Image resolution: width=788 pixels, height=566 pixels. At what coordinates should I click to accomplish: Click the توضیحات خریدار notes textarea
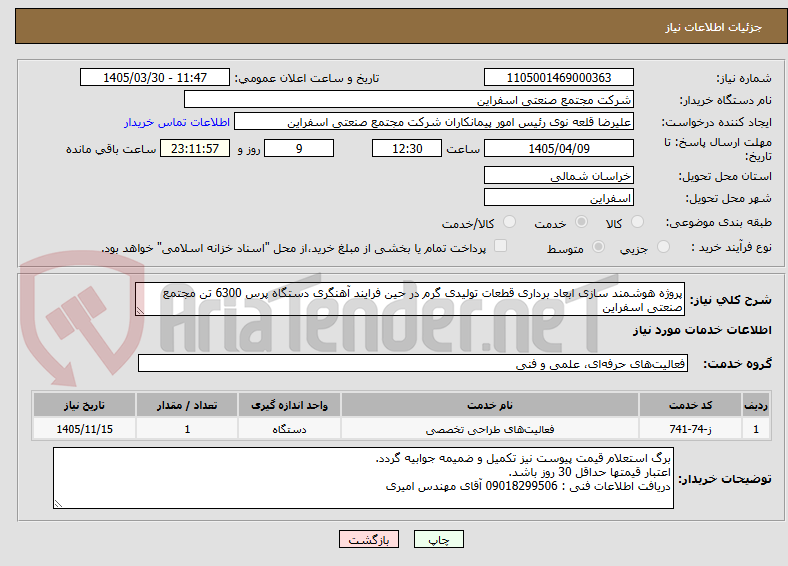[363, 478]
